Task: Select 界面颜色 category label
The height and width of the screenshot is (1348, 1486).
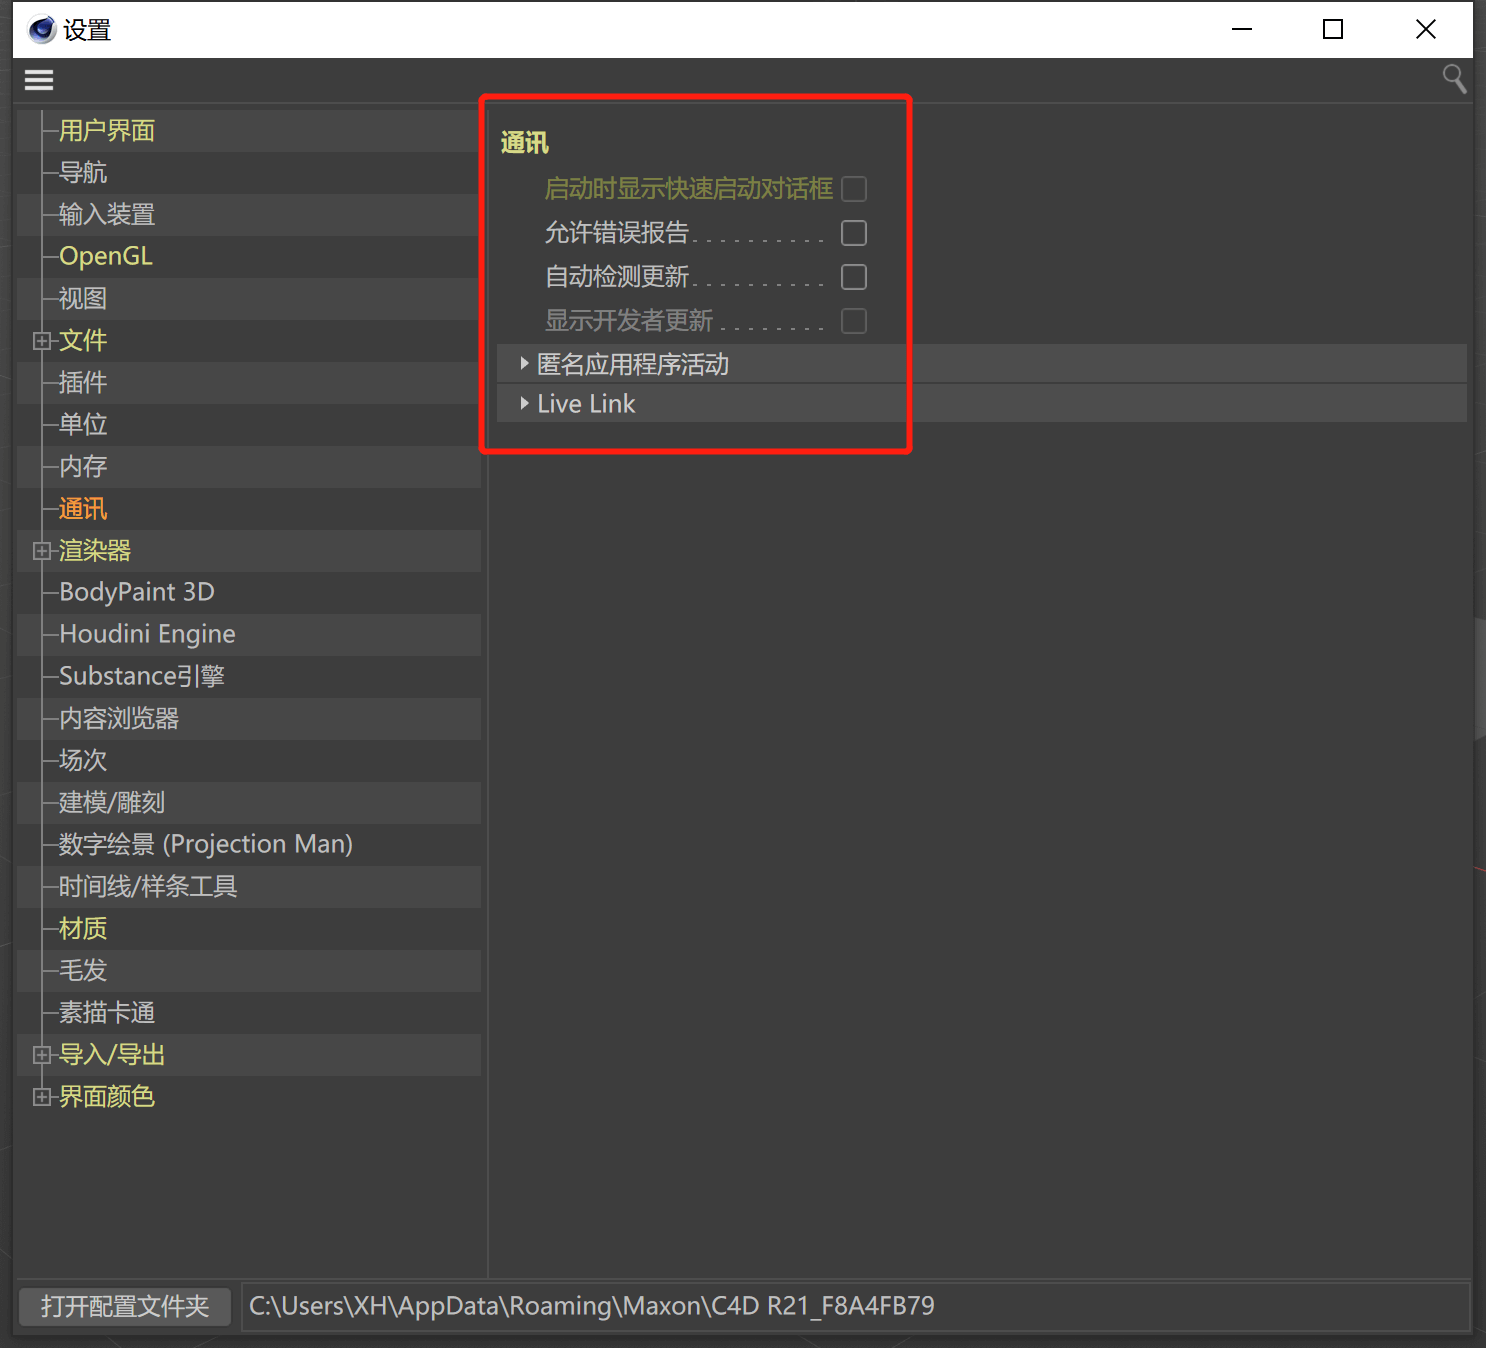Action: point(107,1097)
